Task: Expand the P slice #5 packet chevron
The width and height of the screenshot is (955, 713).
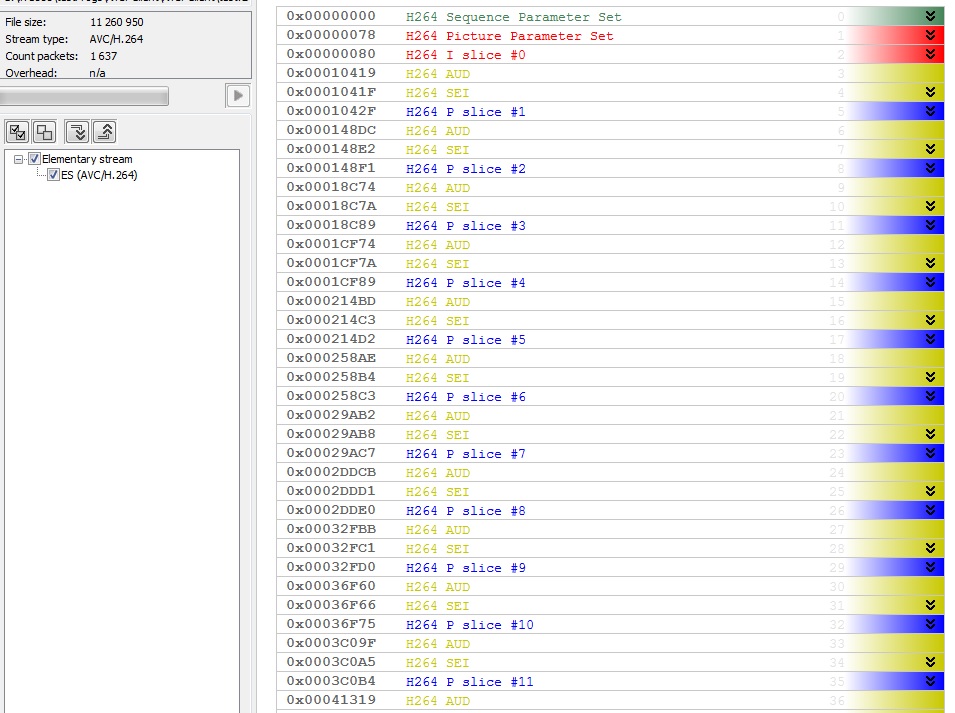Action: click(930, 339)
